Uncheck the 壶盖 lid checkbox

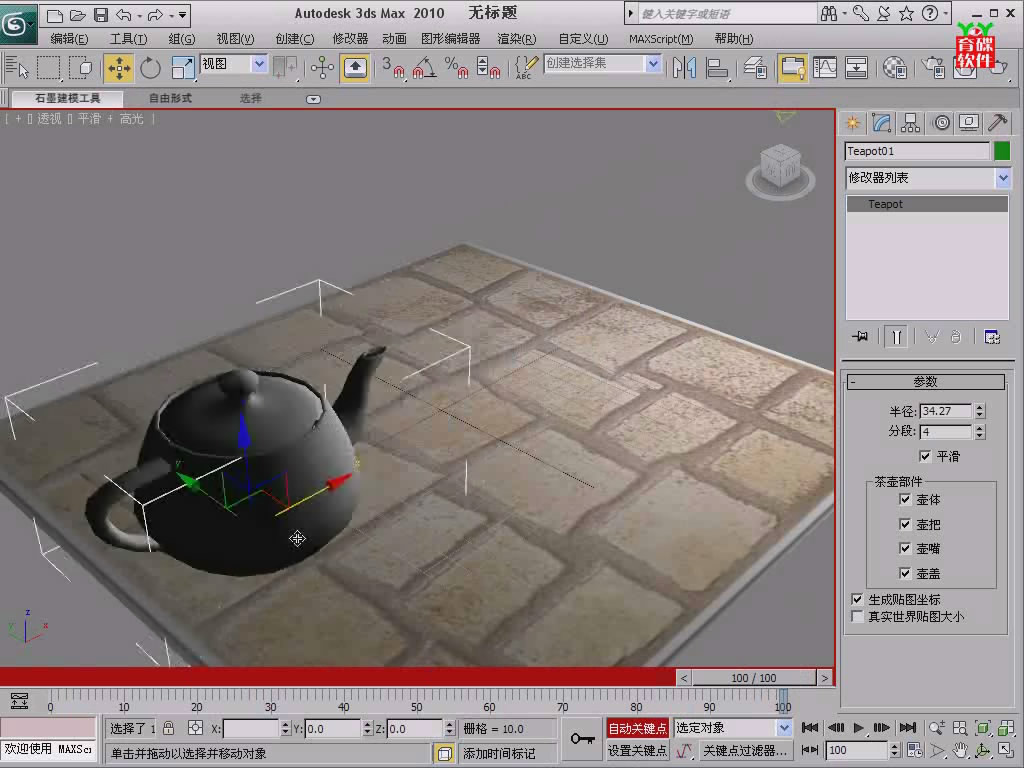click(x=905, y=573)
